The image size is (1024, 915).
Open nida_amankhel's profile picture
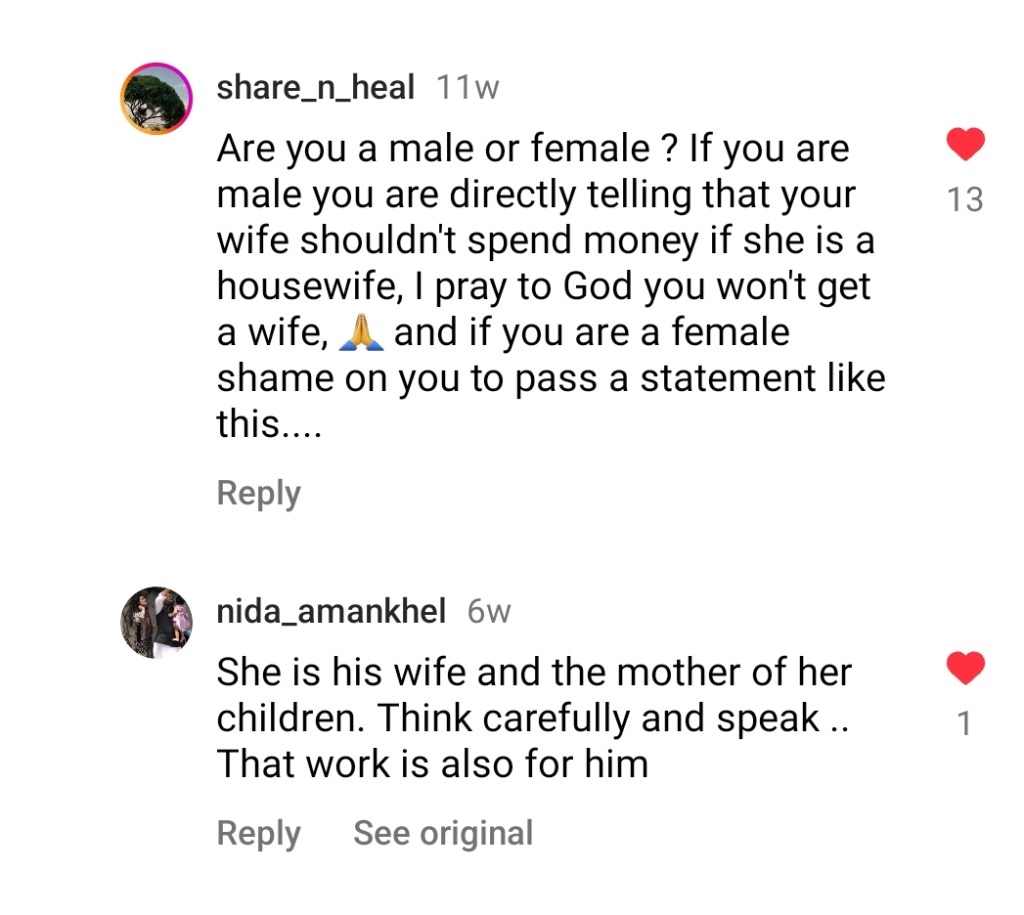click(x=156, y=622)
